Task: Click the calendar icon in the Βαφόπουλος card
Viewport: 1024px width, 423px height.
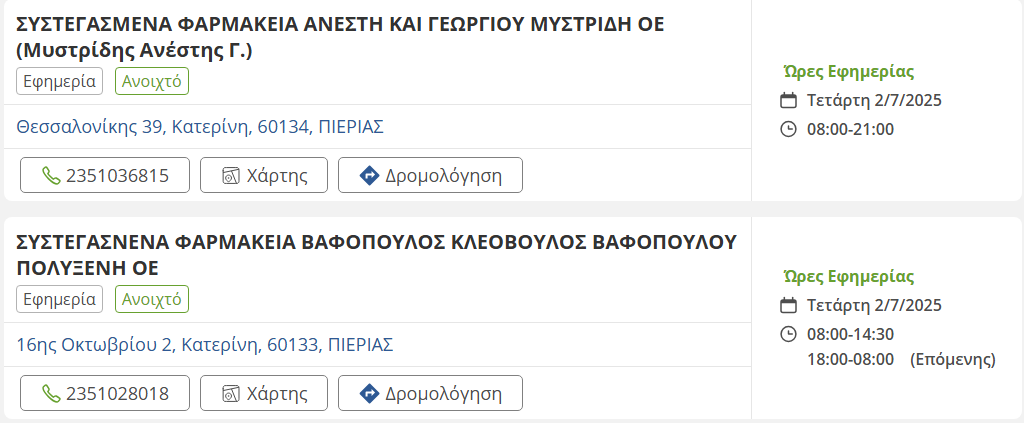Action: tap(788, 305)
